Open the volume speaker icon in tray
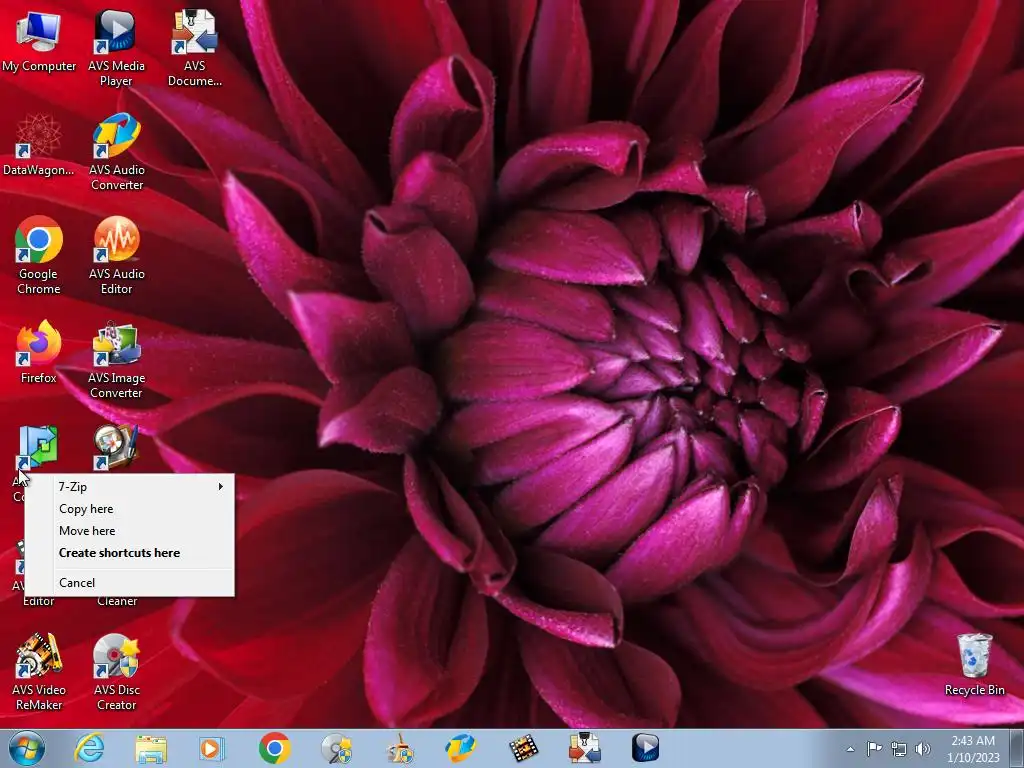The width and height of the screenshot is (1024, 768). (923, 749)
